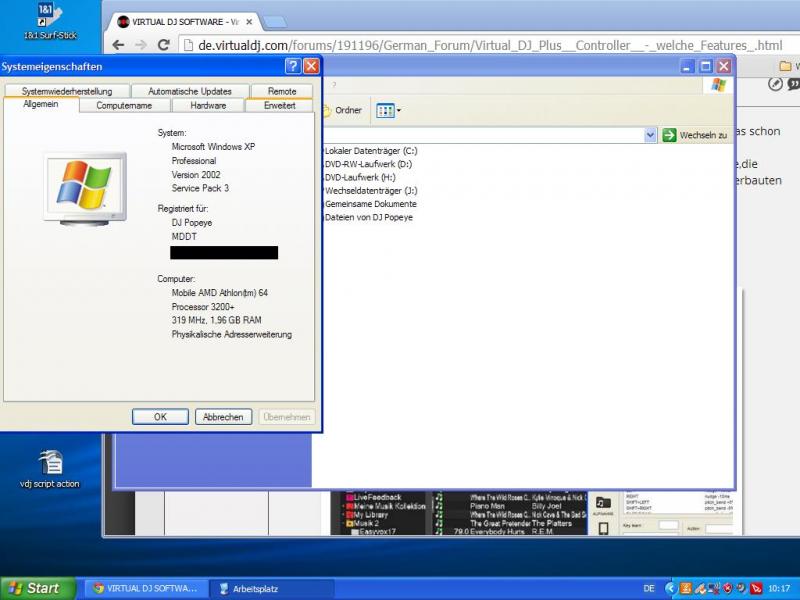The height and width of the screenshot is (600, 800).
Task: Click the browser forward arrow
Action: tap(141, 45)
